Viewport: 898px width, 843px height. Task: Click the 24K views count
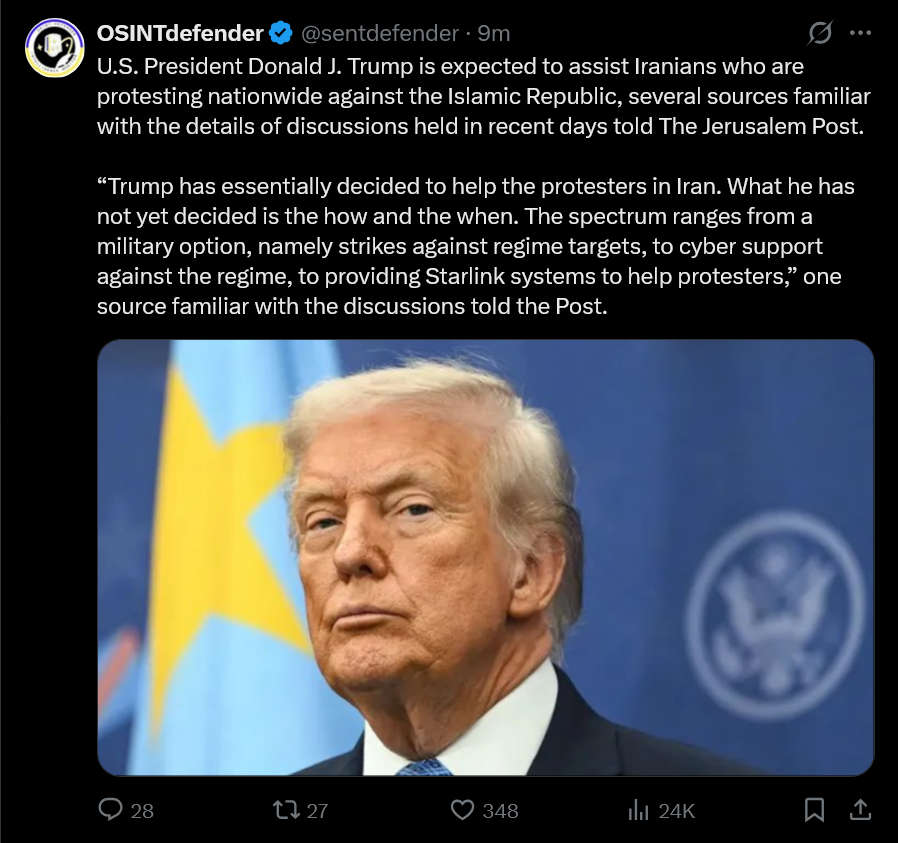click(676, 810)
